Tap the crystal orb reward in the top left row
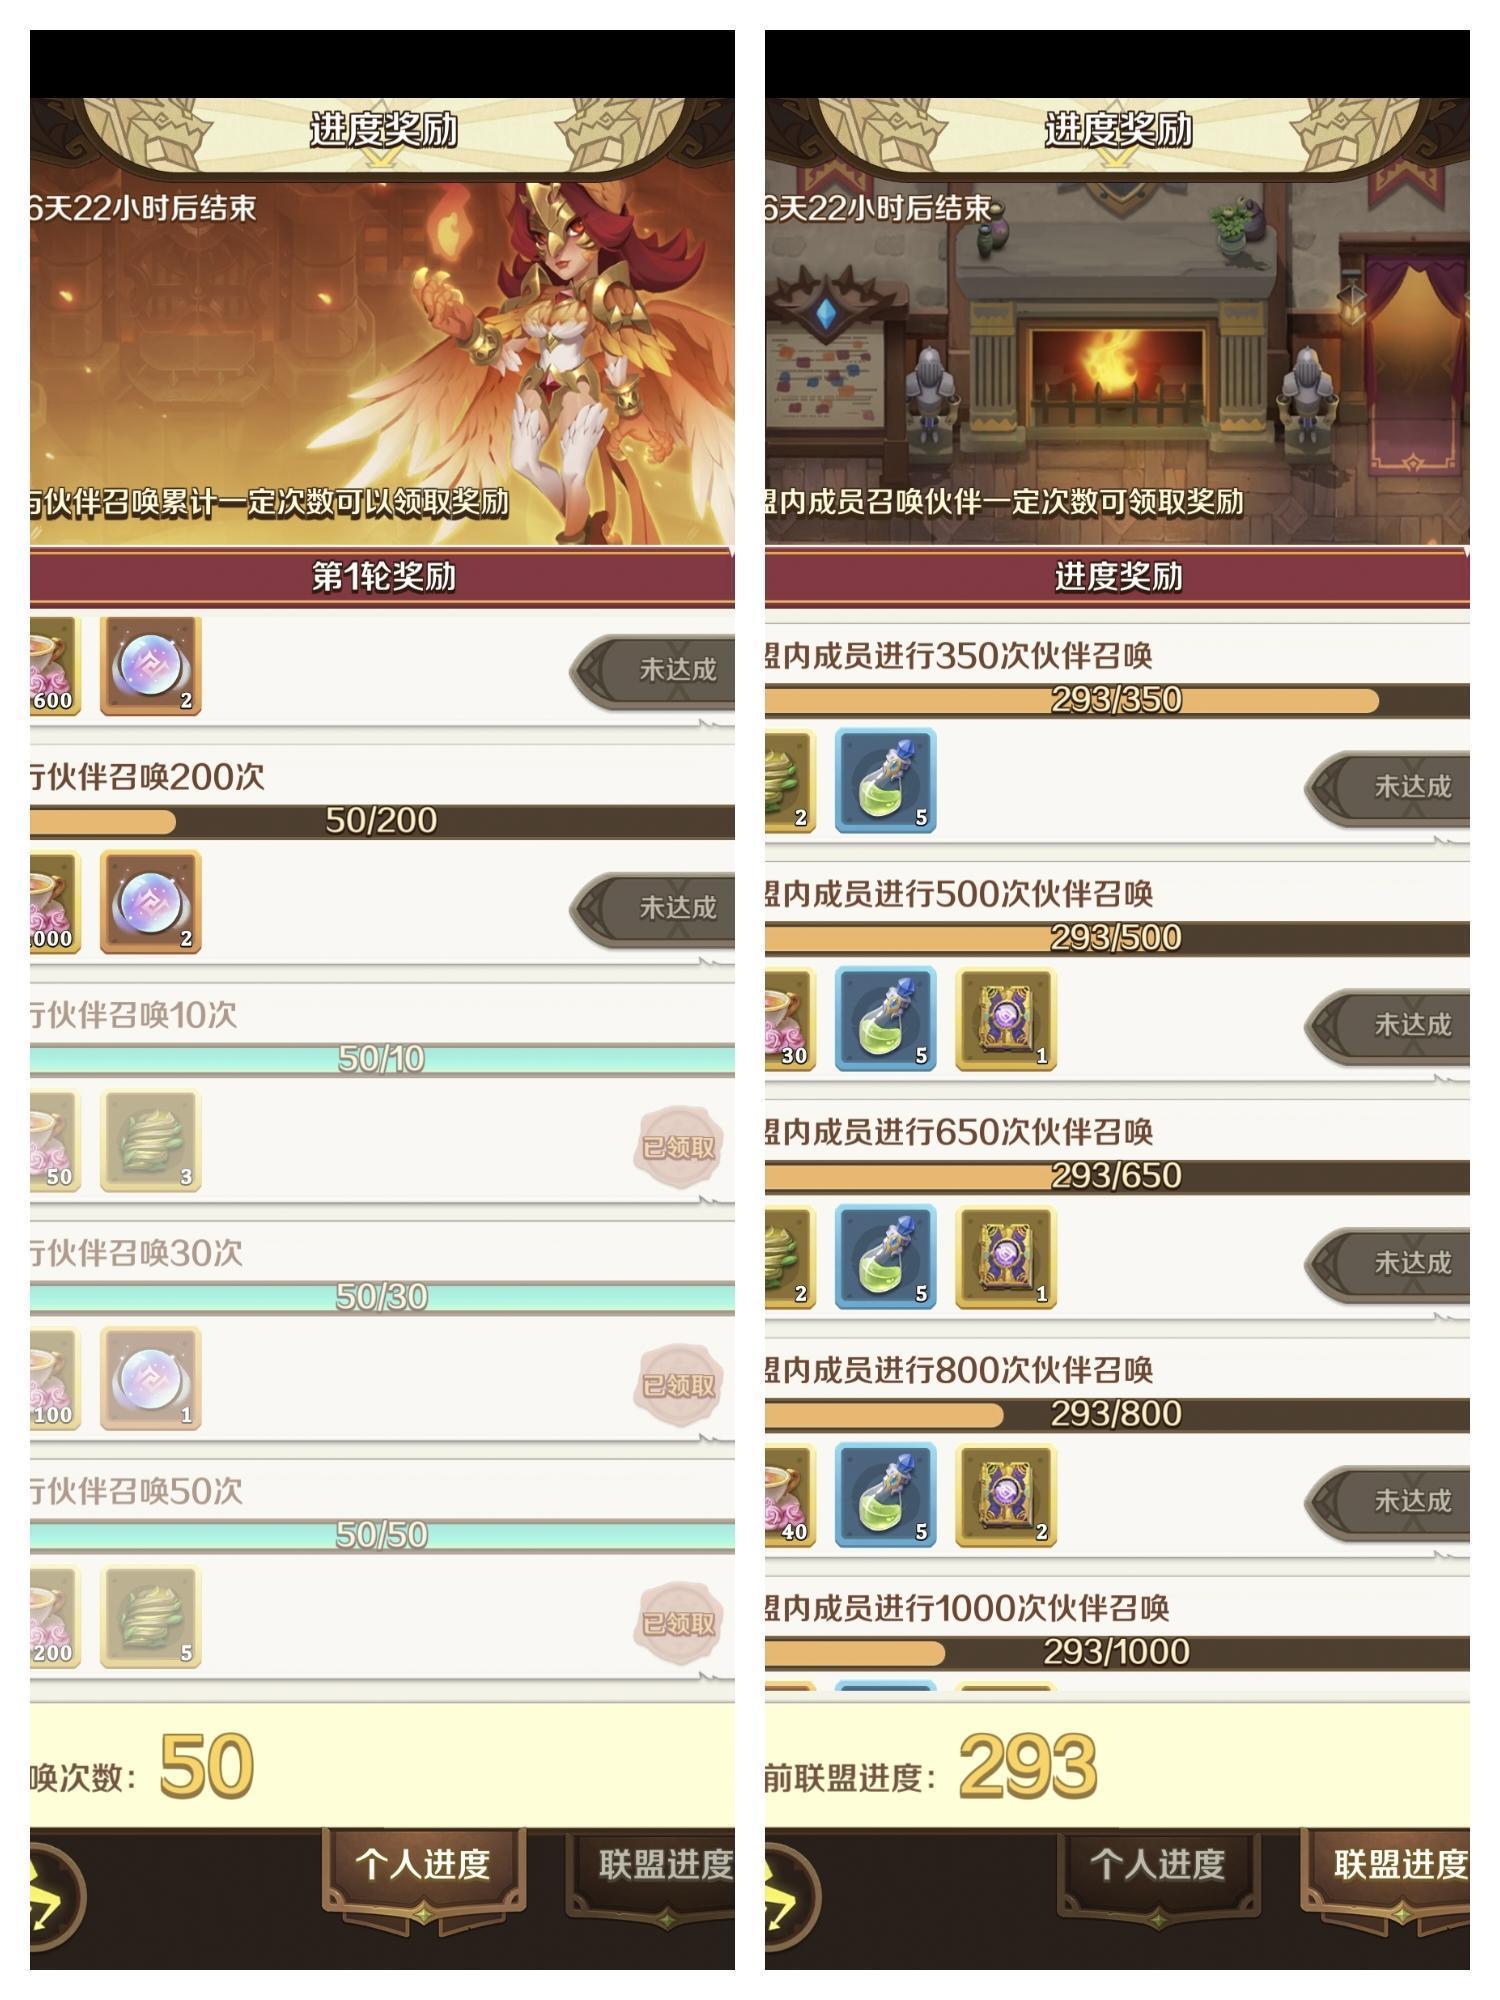This screenshot has height=2000, width=1500. (x=150, y=665)
